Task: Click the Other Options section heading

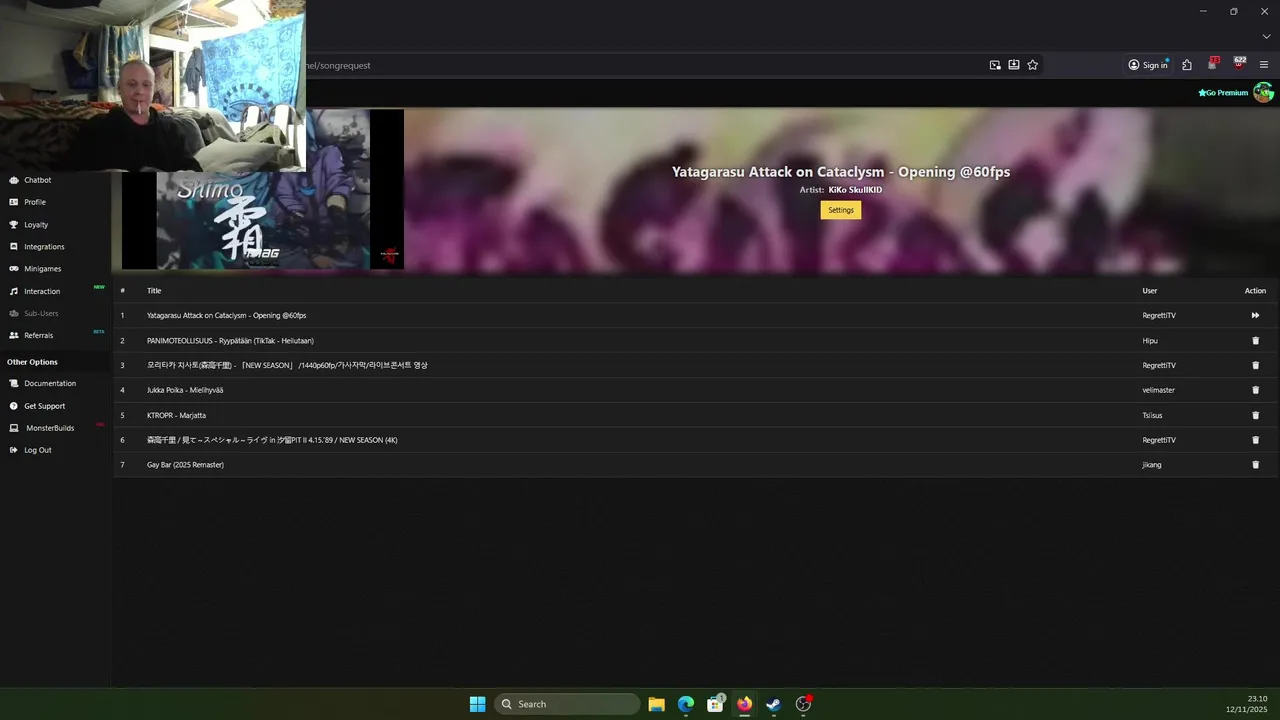Action: [x=32, y=362]
